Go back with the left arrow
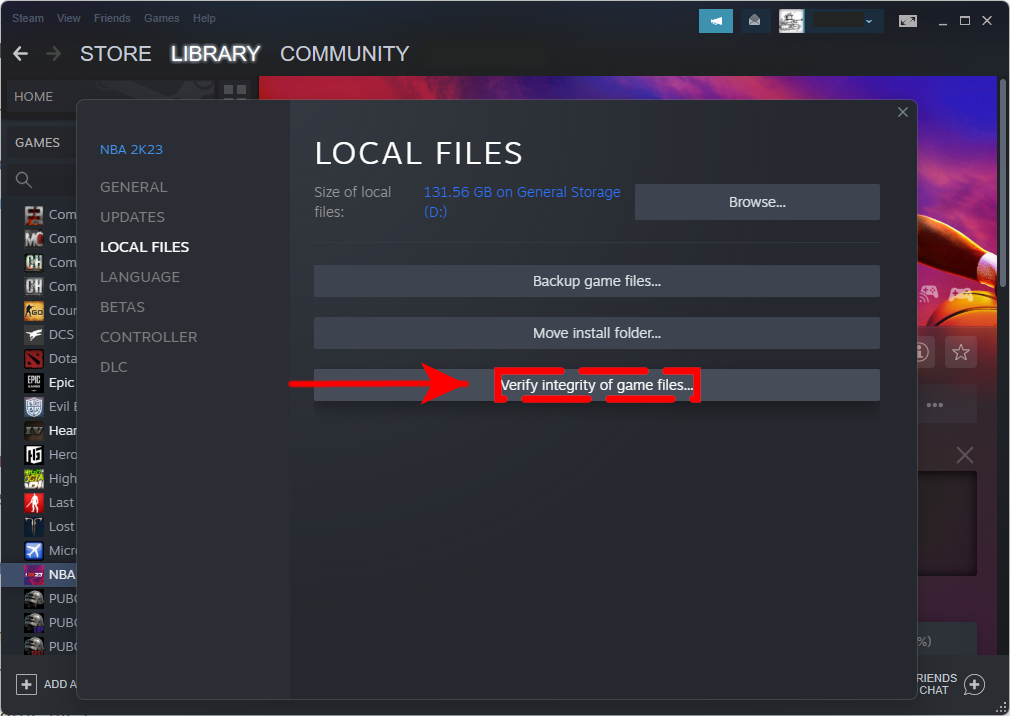Screen dimensions: 1010x716 click(21, 53)
